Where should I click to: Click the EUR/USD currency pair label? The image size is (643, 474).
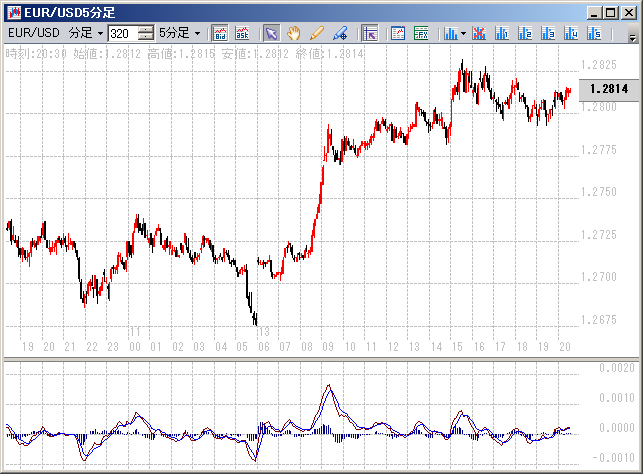(x=34, y=33)
